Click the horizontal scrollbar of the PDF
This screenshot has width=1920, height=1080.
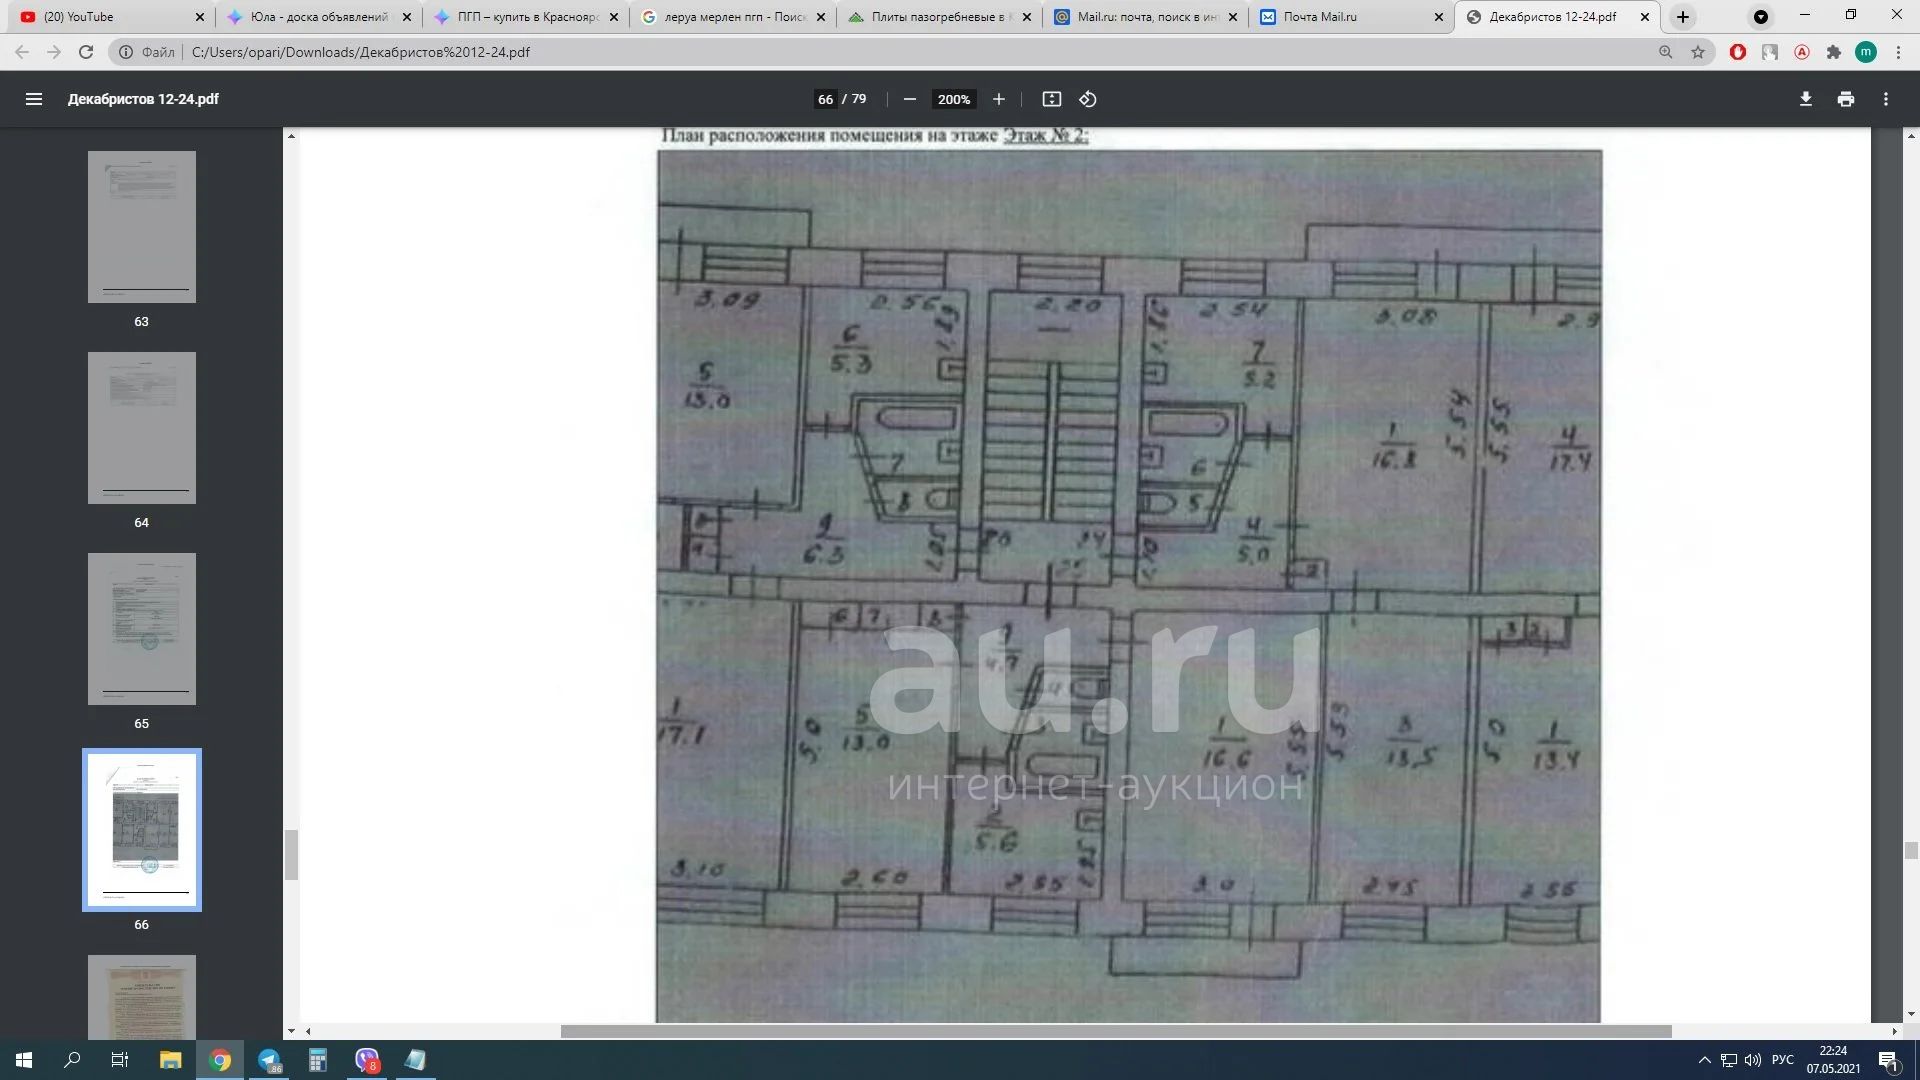tap(1116, 1031)
